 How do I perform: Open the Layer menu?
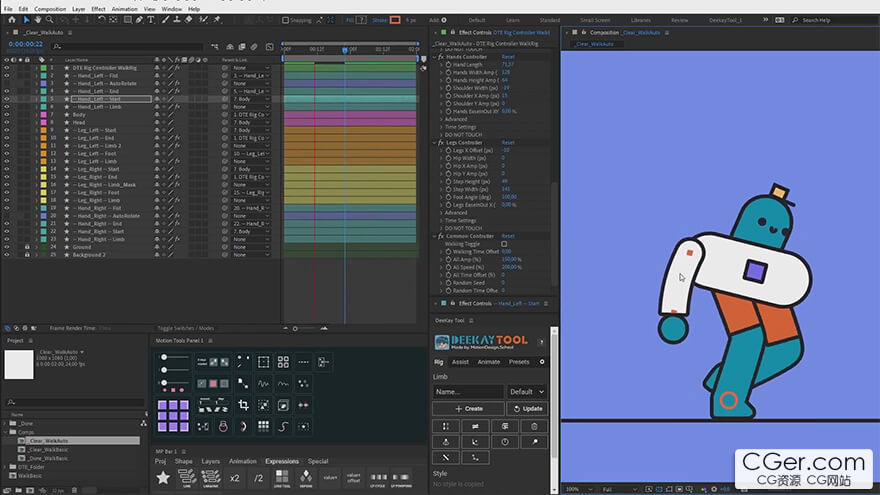[79, 9]
